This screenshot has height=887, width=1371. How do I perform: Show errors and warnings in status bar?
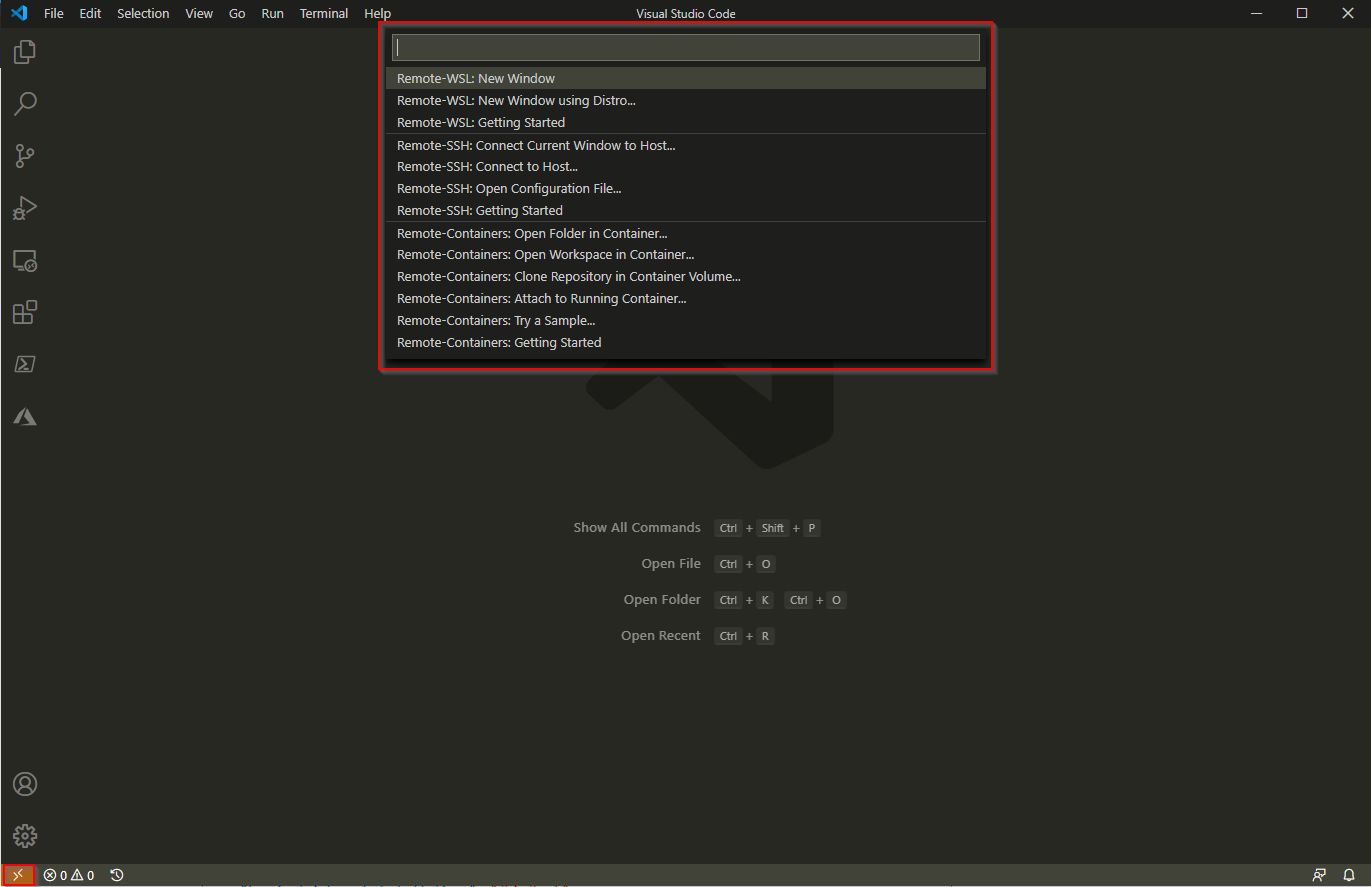pos(69,875)
